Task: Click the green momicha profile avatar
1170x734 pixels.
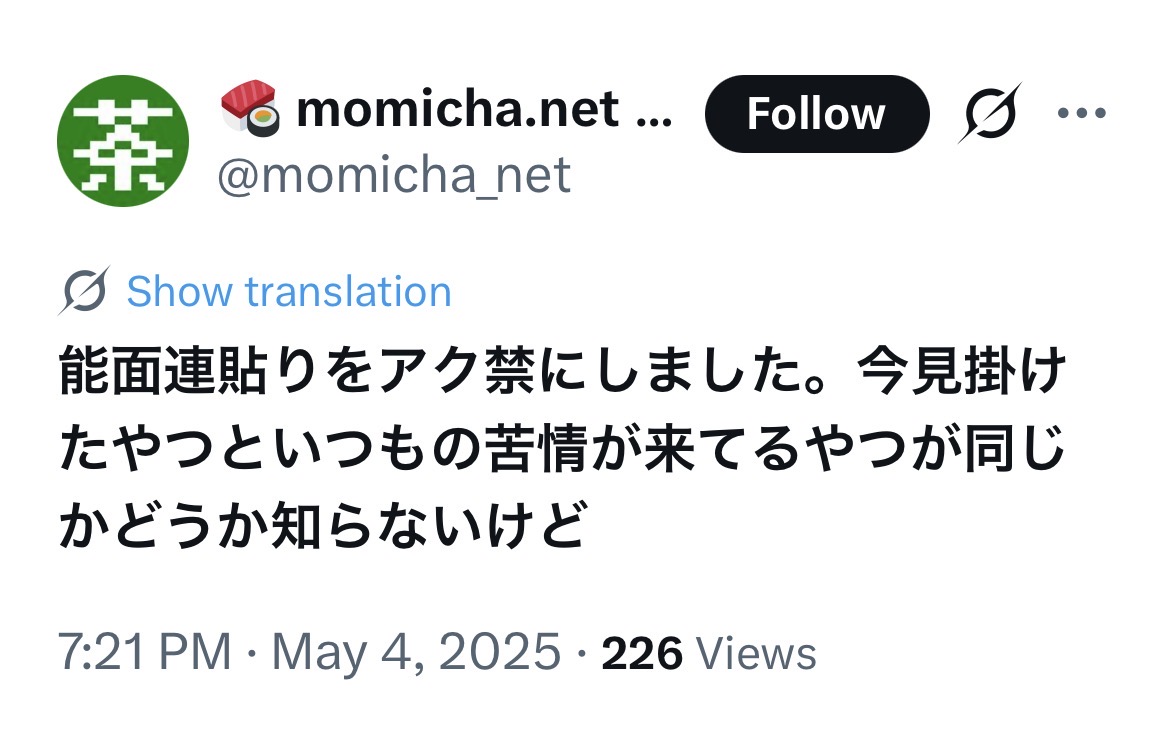Action: [123, 141]
